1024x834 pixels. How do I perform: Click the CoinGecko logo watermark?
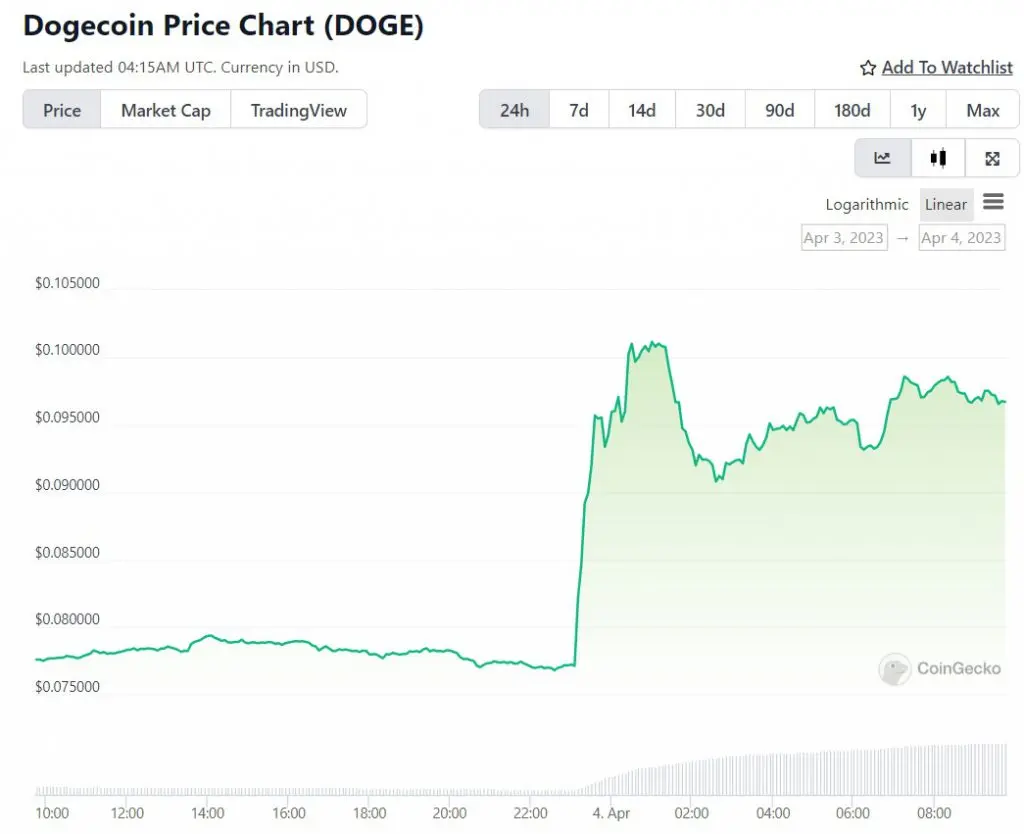(x=938, y=669)
